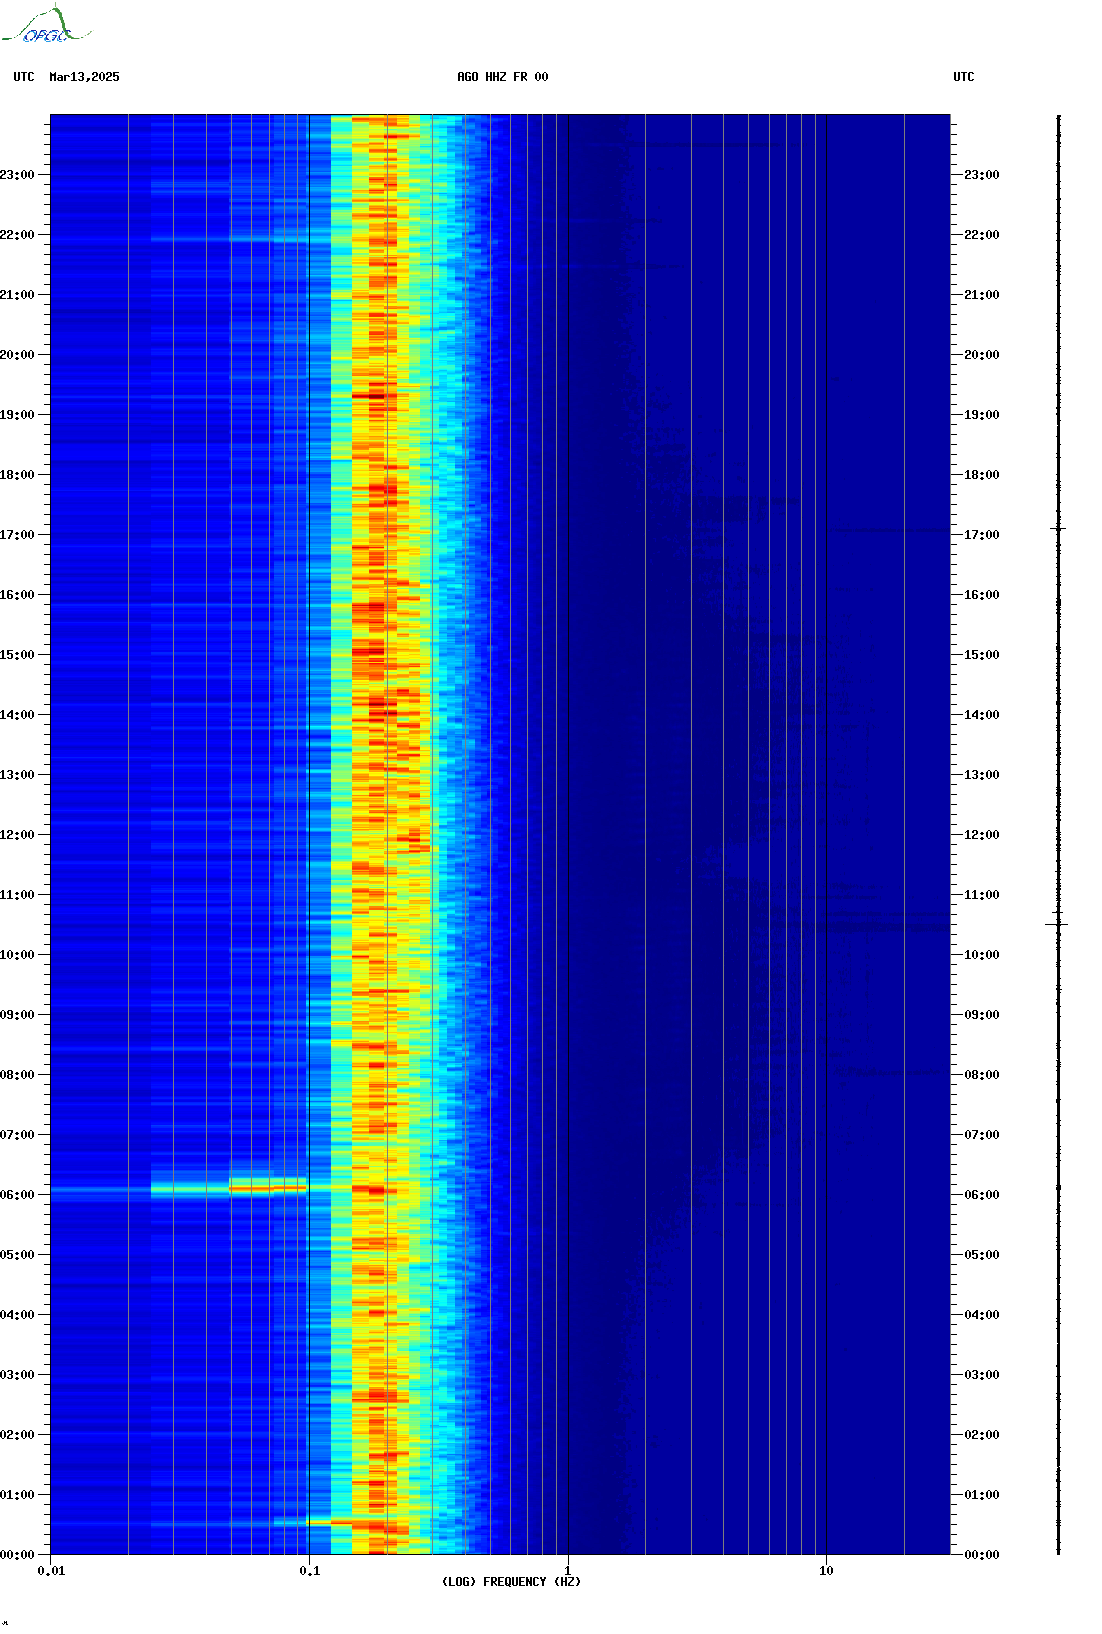Click the left 14:00 time label

click(17, 715)
